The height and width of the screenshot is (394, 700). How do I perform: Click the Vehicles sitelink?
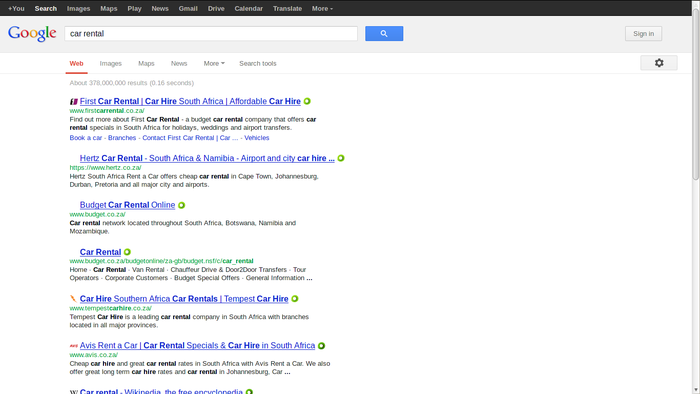coord(257,138)
